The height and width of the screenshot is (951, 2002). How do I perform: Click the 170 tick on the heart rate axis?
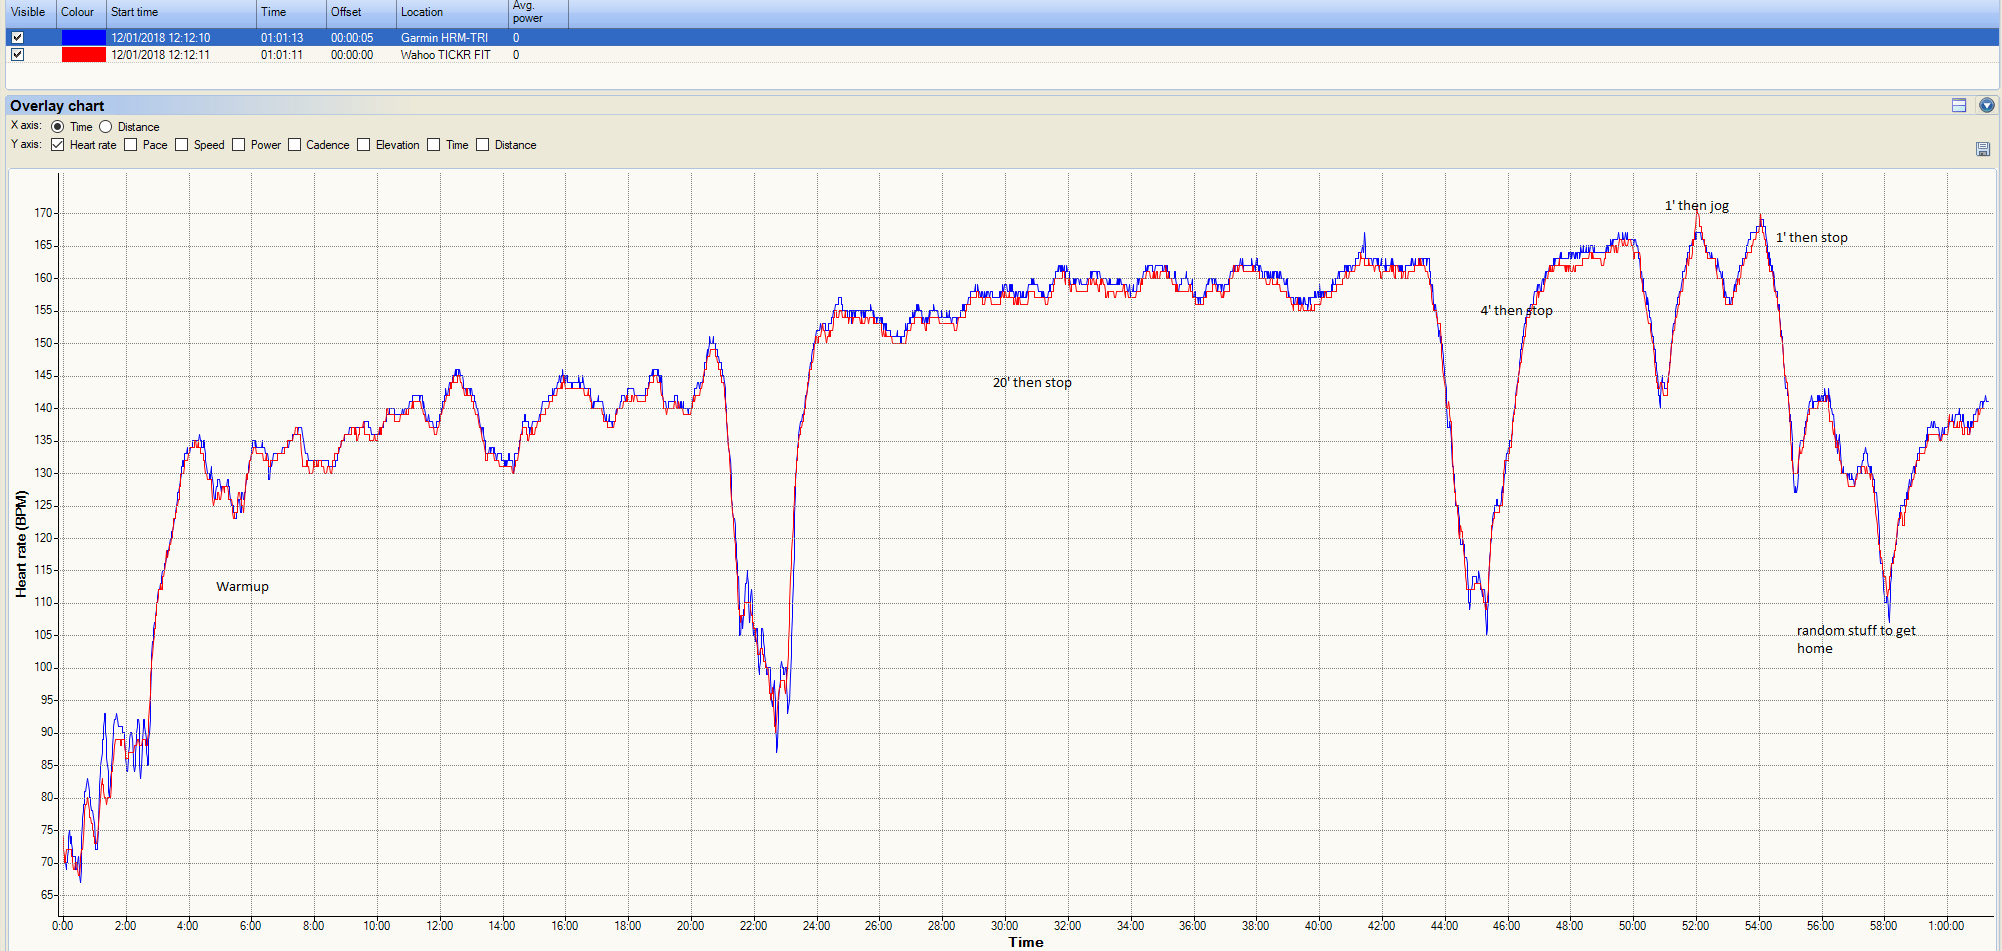point(43,213)
